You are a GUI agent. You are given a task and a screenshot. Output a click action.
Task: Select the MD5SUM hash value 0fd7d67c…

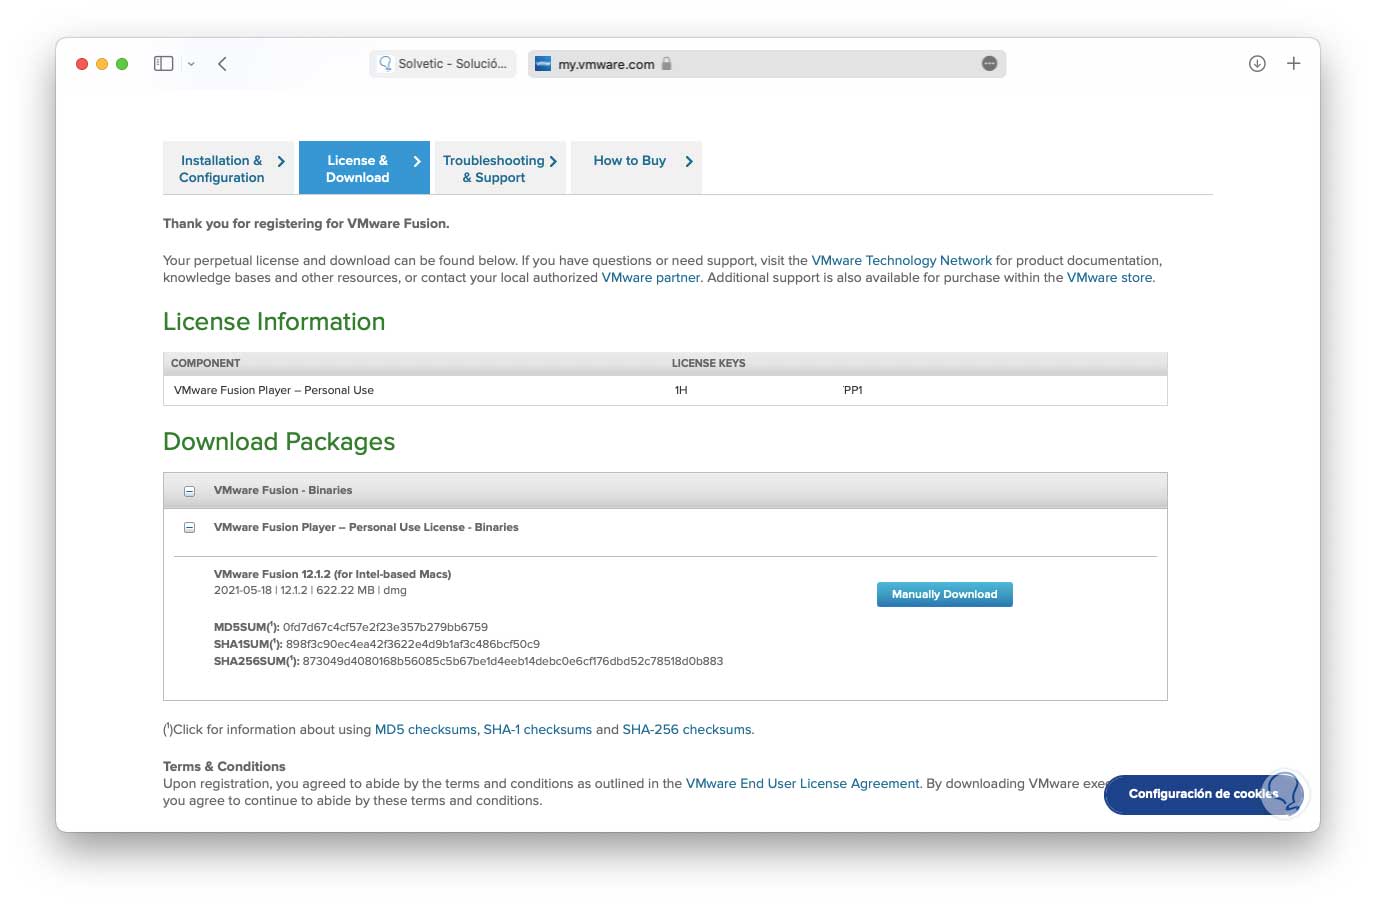coord(385,627)
